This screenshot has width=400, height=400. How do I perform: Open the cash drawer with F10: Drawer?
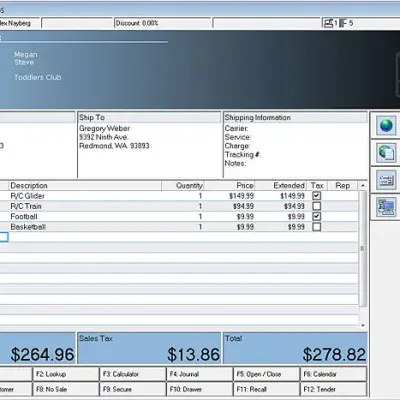click(200, 389)
